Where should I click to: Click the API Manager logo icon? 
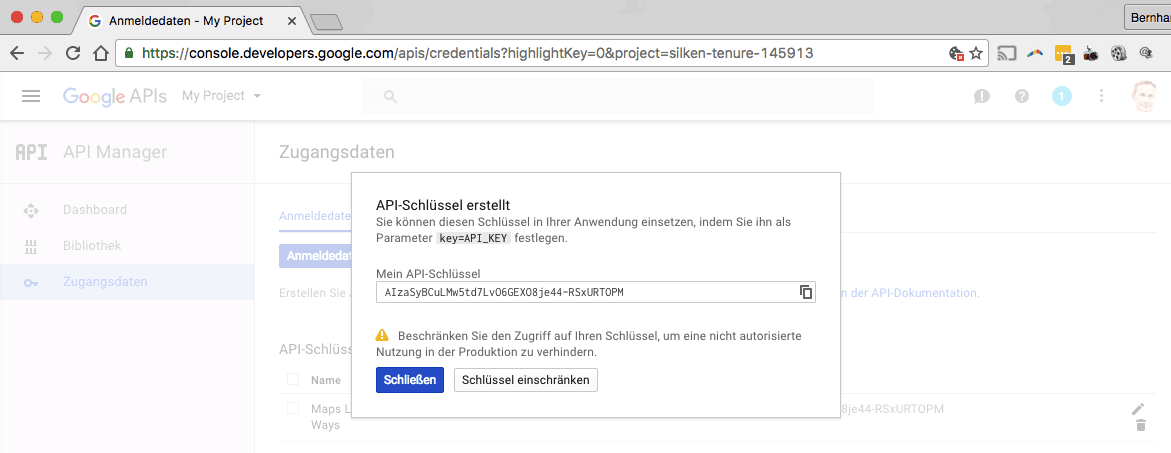31,153
